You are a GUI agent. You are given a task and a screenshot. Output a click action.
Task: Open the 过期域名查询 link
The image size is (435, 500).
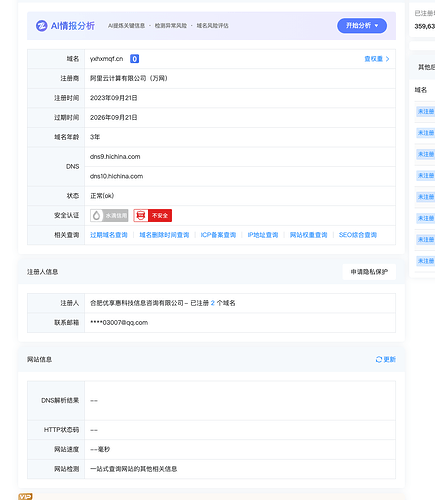pyautogui.click(x=109, y=235)
